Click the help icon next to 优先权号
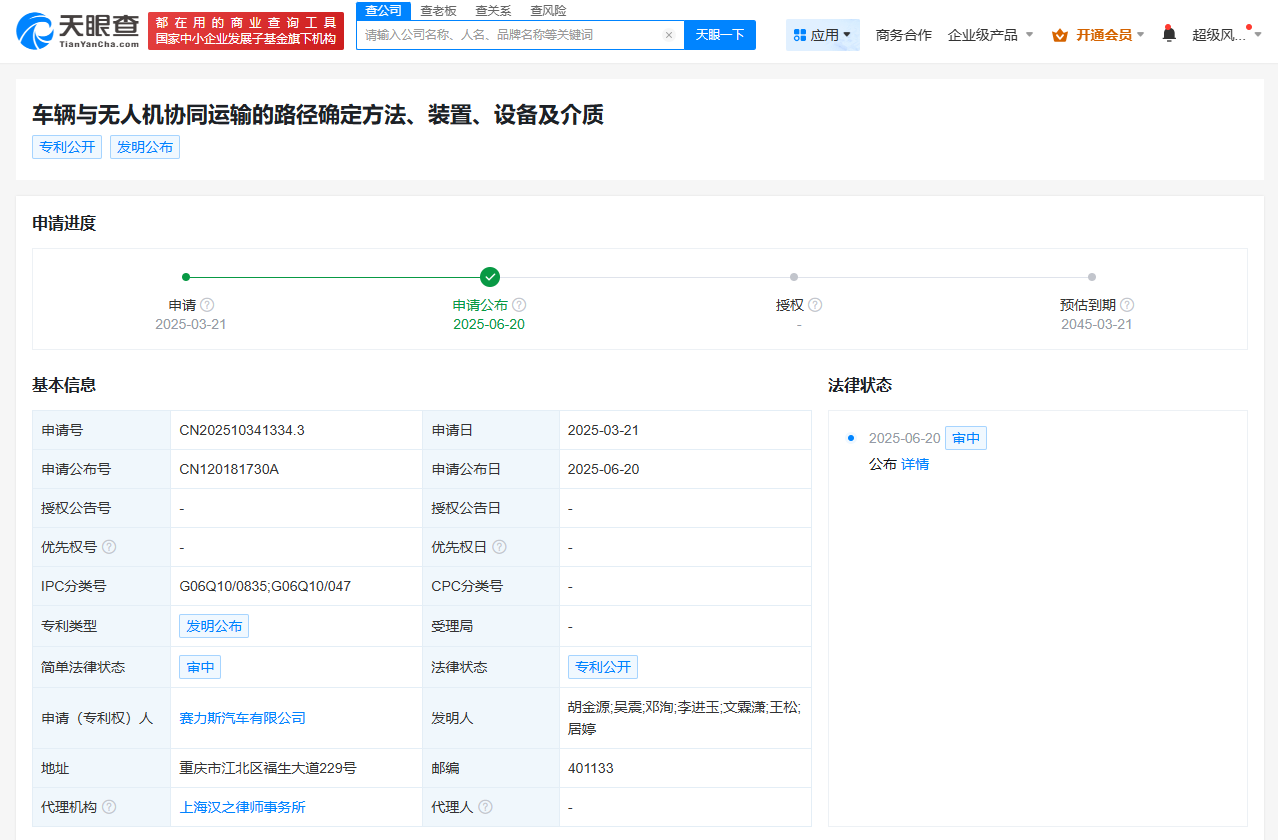Viewport: 1278px width, 840px height. pos(109,547)
